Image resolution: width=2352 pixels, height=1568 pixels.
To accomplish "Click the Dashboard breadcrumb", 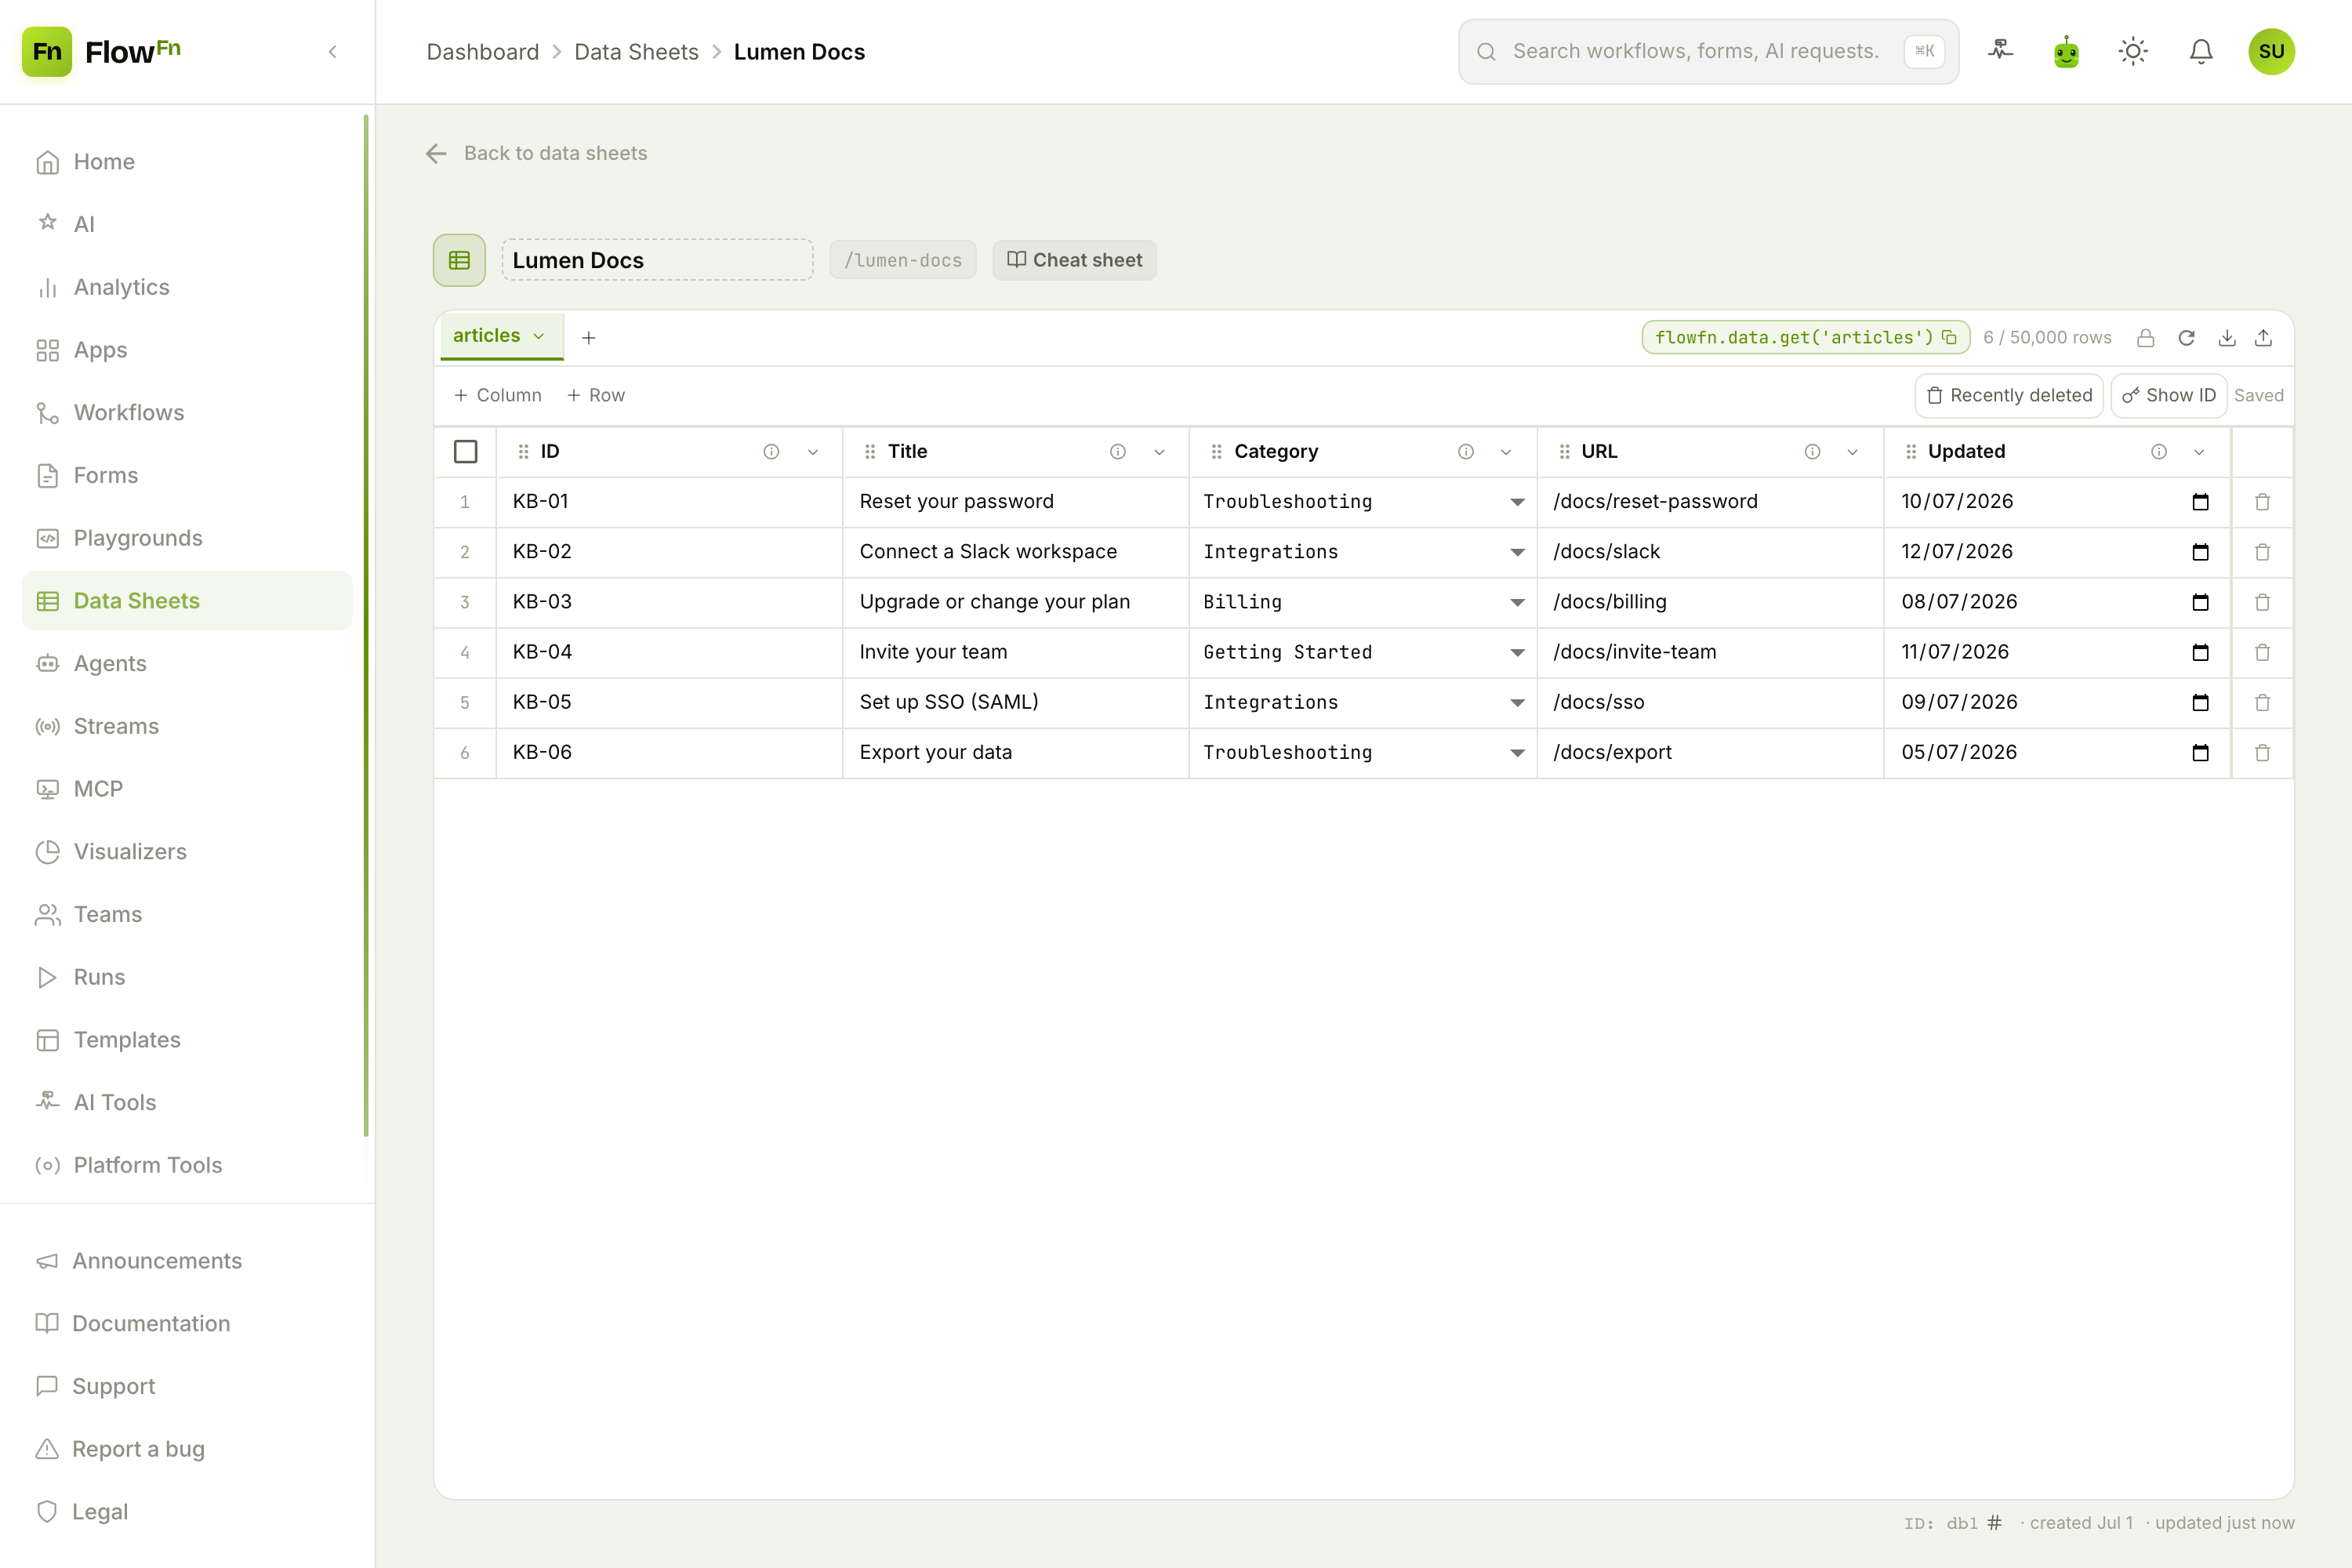I will click(x=483, y=52).
